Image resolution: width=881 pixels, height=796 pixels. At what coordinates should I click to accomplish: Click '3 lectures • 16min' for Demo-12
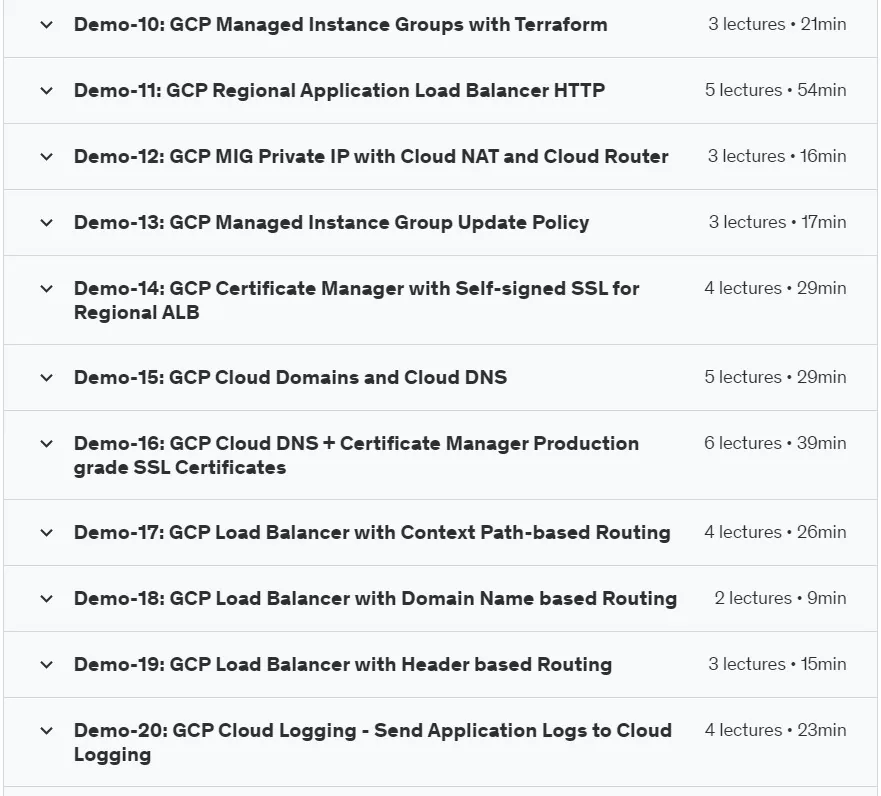pyautogui.click(x=777, y=156)
